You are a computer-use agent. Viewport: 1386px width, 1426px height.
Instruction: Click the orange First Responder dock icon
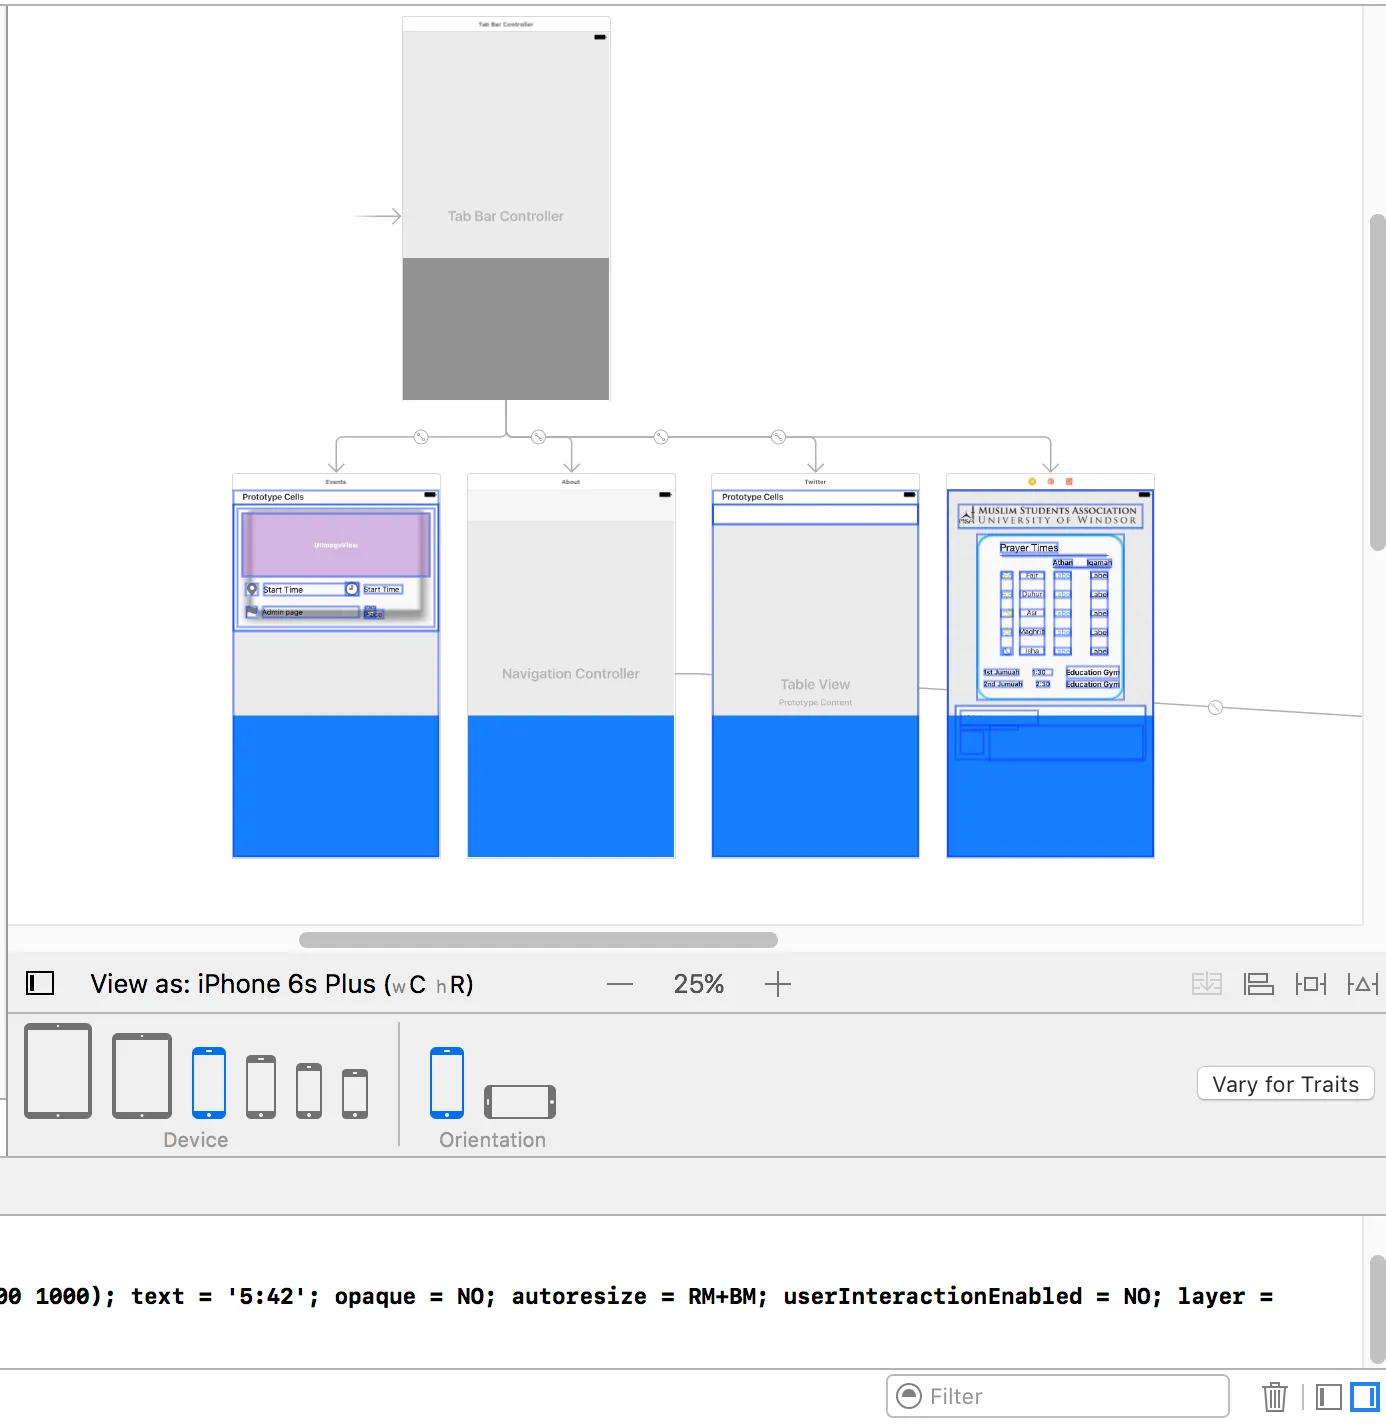point(1050,482)
